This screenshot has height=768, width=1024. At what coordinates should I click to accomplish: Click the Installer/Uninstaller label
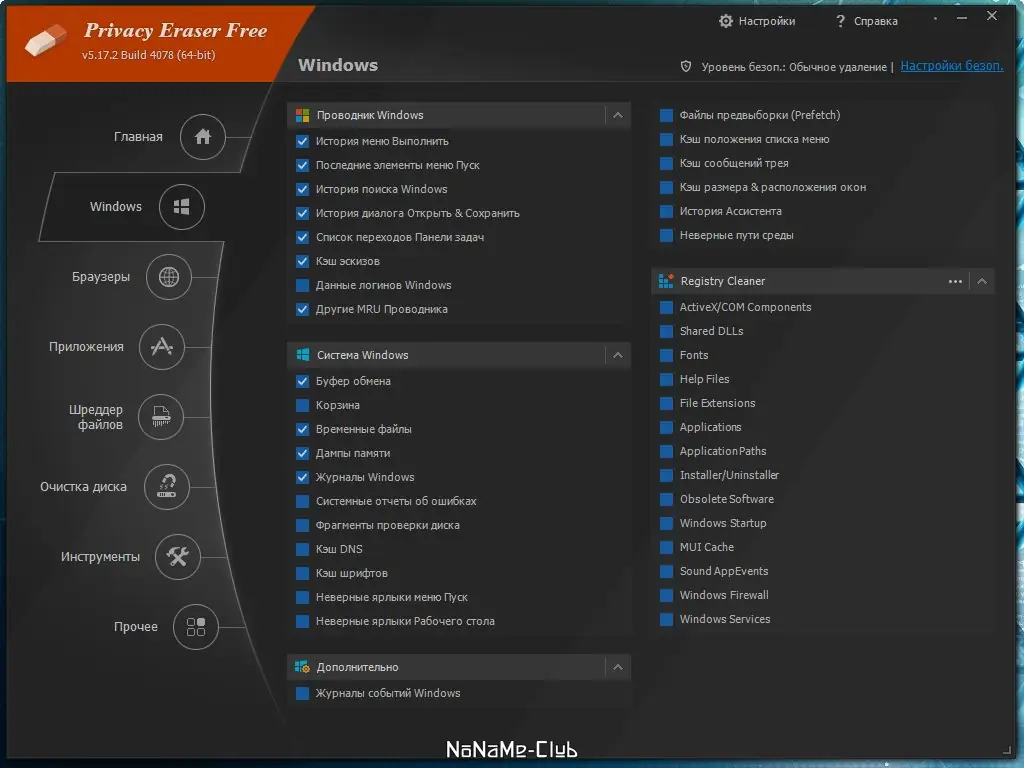[x=729, y=475]
